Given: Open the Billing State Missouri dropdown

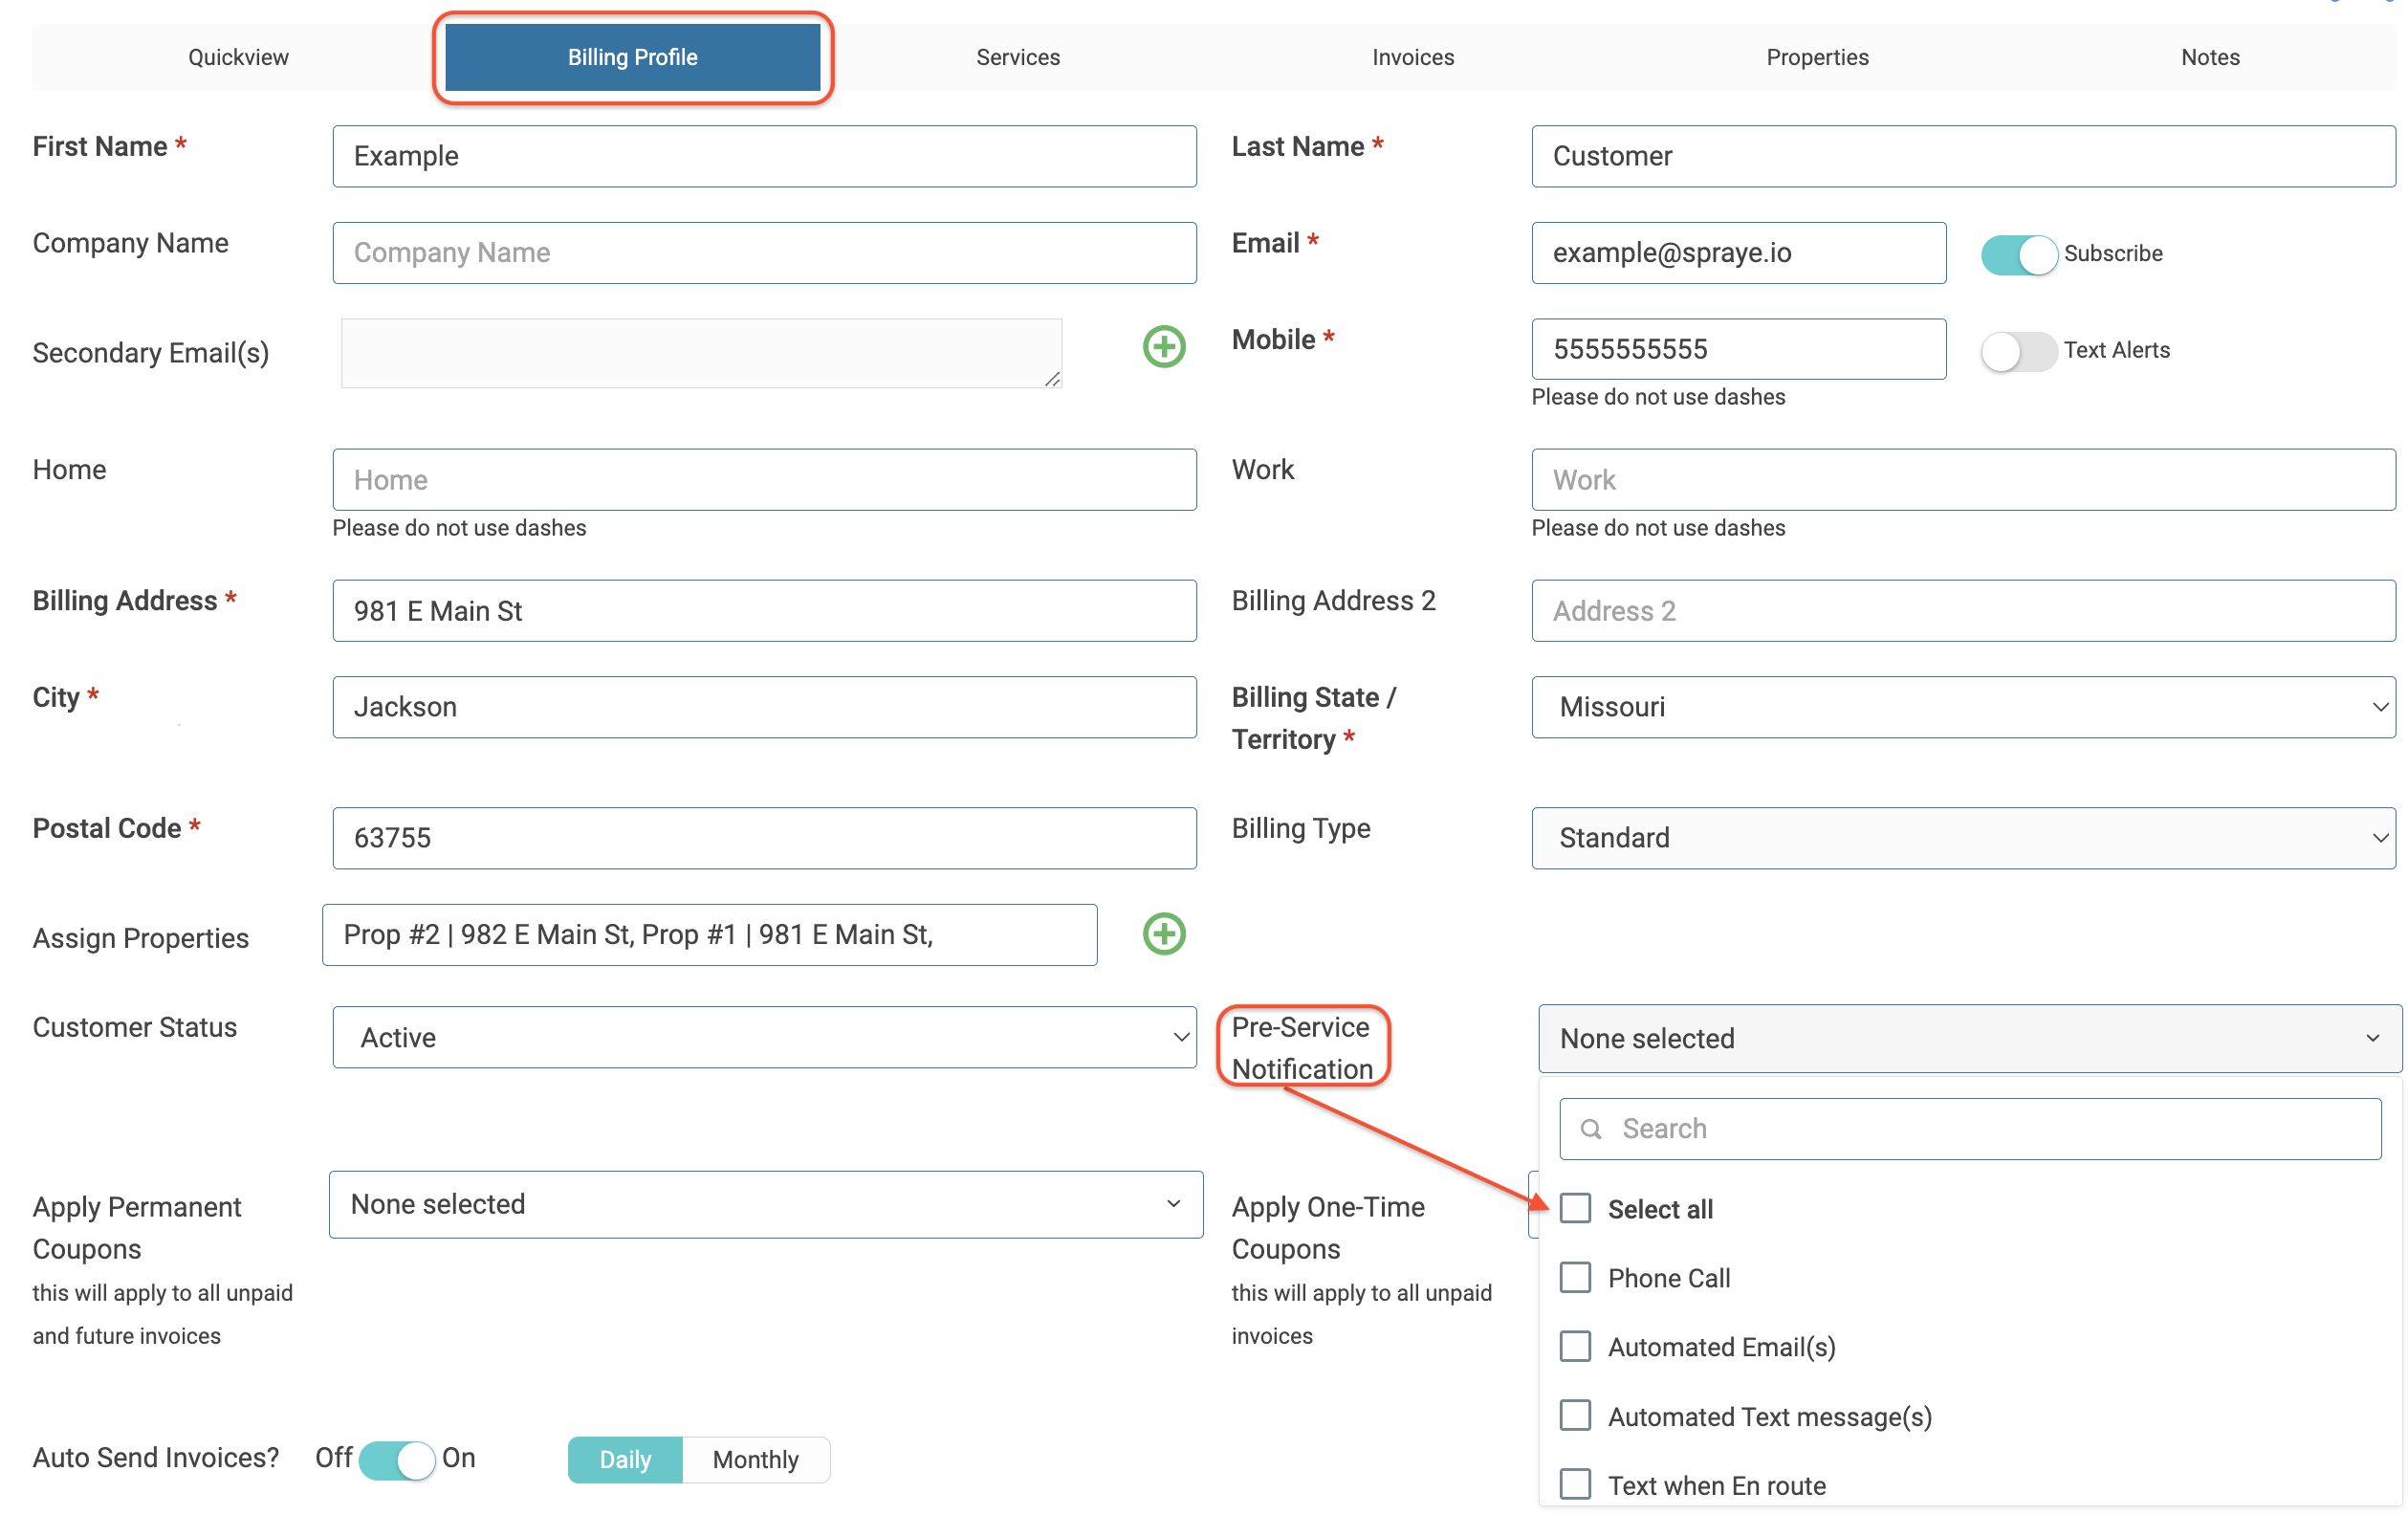Looking at the screenshot, I should click(x=1962, y=707).
